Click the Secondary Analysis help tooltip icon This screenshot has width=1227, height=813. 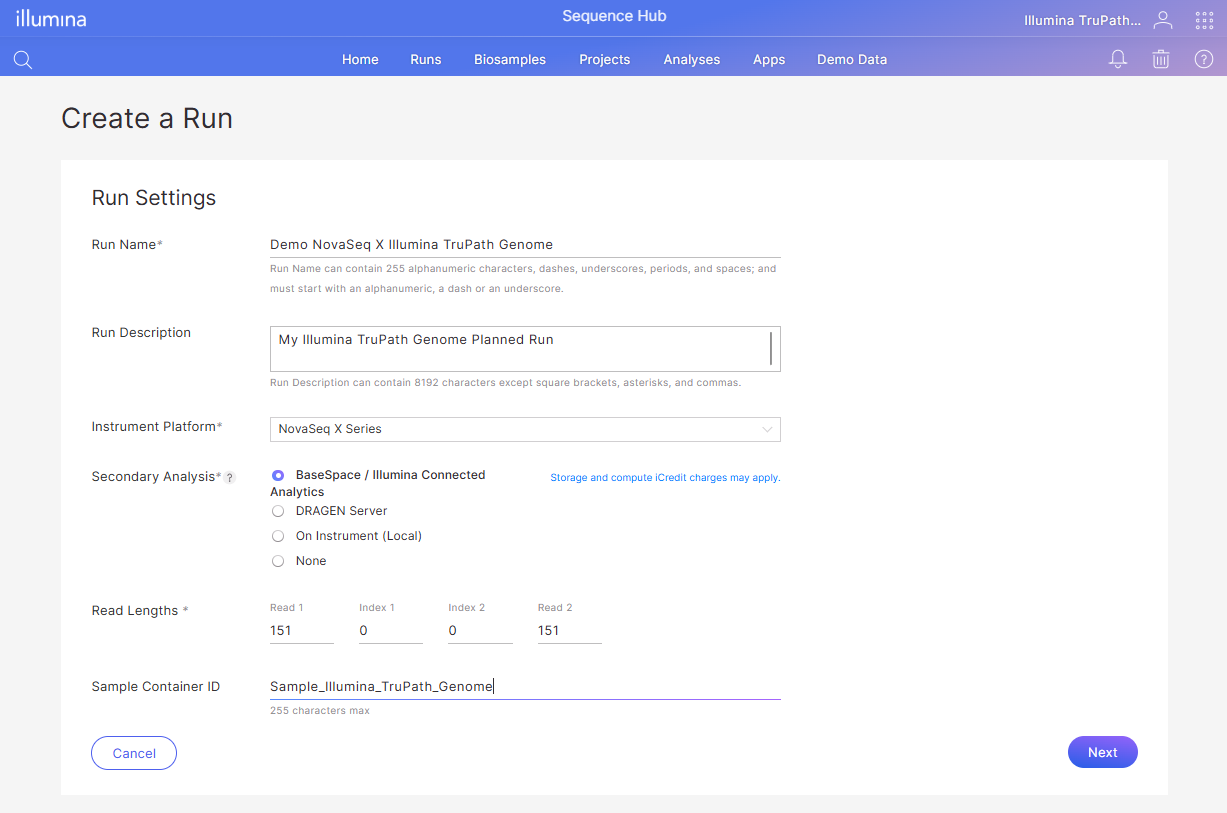tap(229, 478)
